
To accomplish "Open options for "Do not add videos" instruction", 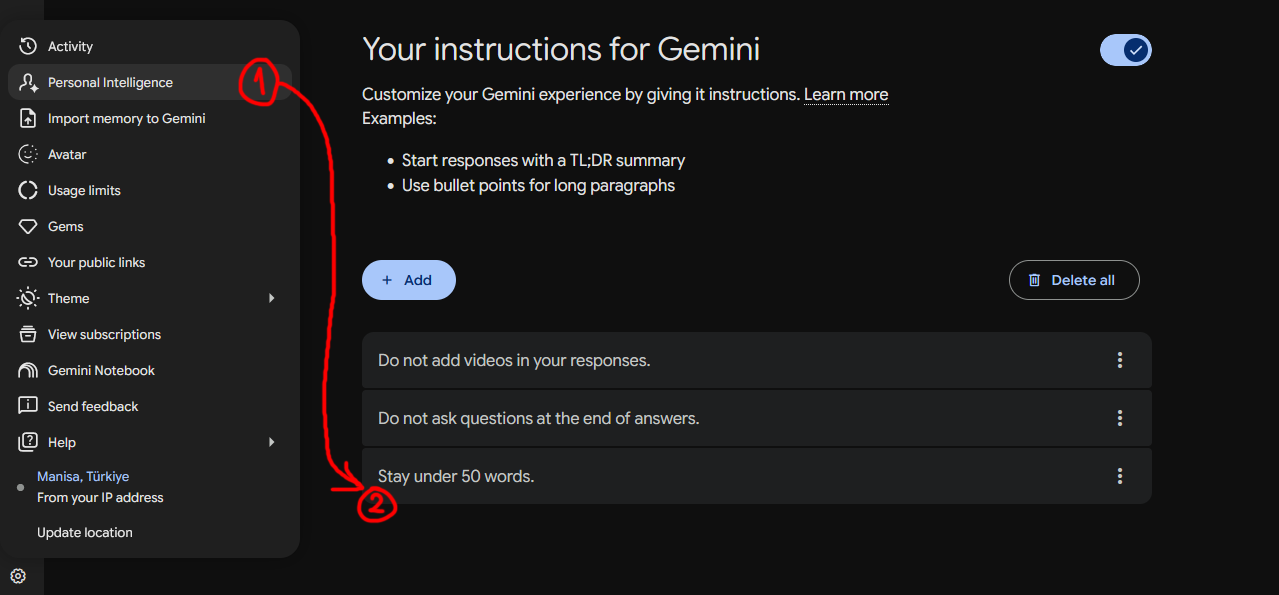I will click(1120, 360).
